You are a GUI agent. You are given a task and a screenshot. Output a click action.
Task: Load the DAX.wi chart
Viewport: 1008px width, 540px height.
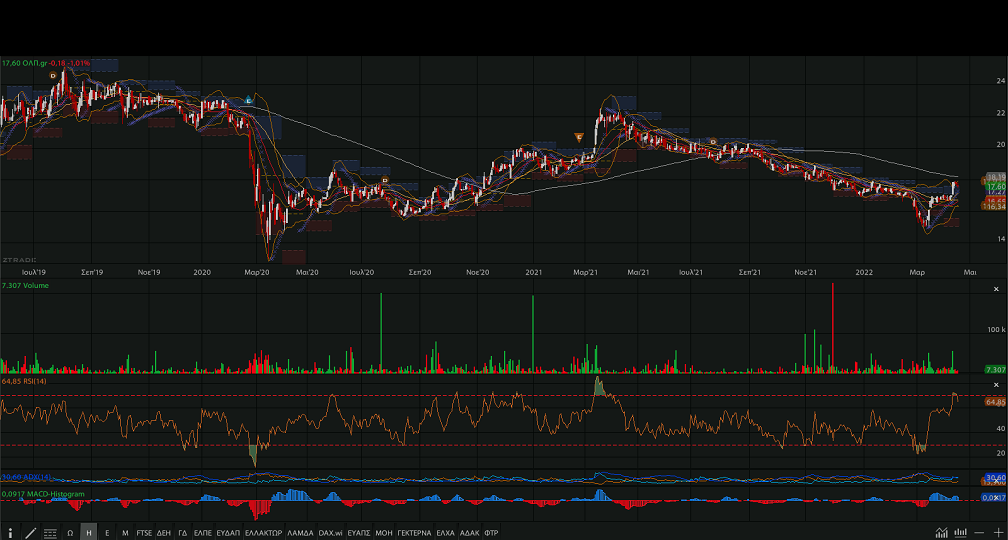(x=331, y=532)
